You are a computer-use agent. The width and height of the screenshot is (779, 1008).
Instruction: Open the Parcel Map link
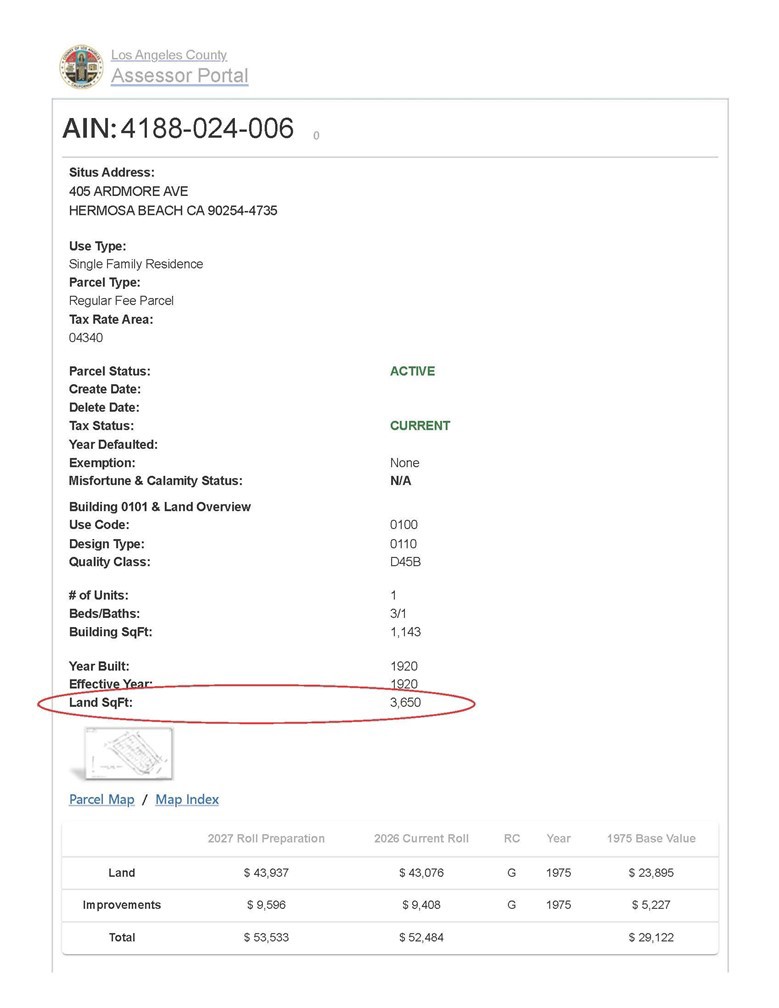pyautogui.click(x=102, y=799)
